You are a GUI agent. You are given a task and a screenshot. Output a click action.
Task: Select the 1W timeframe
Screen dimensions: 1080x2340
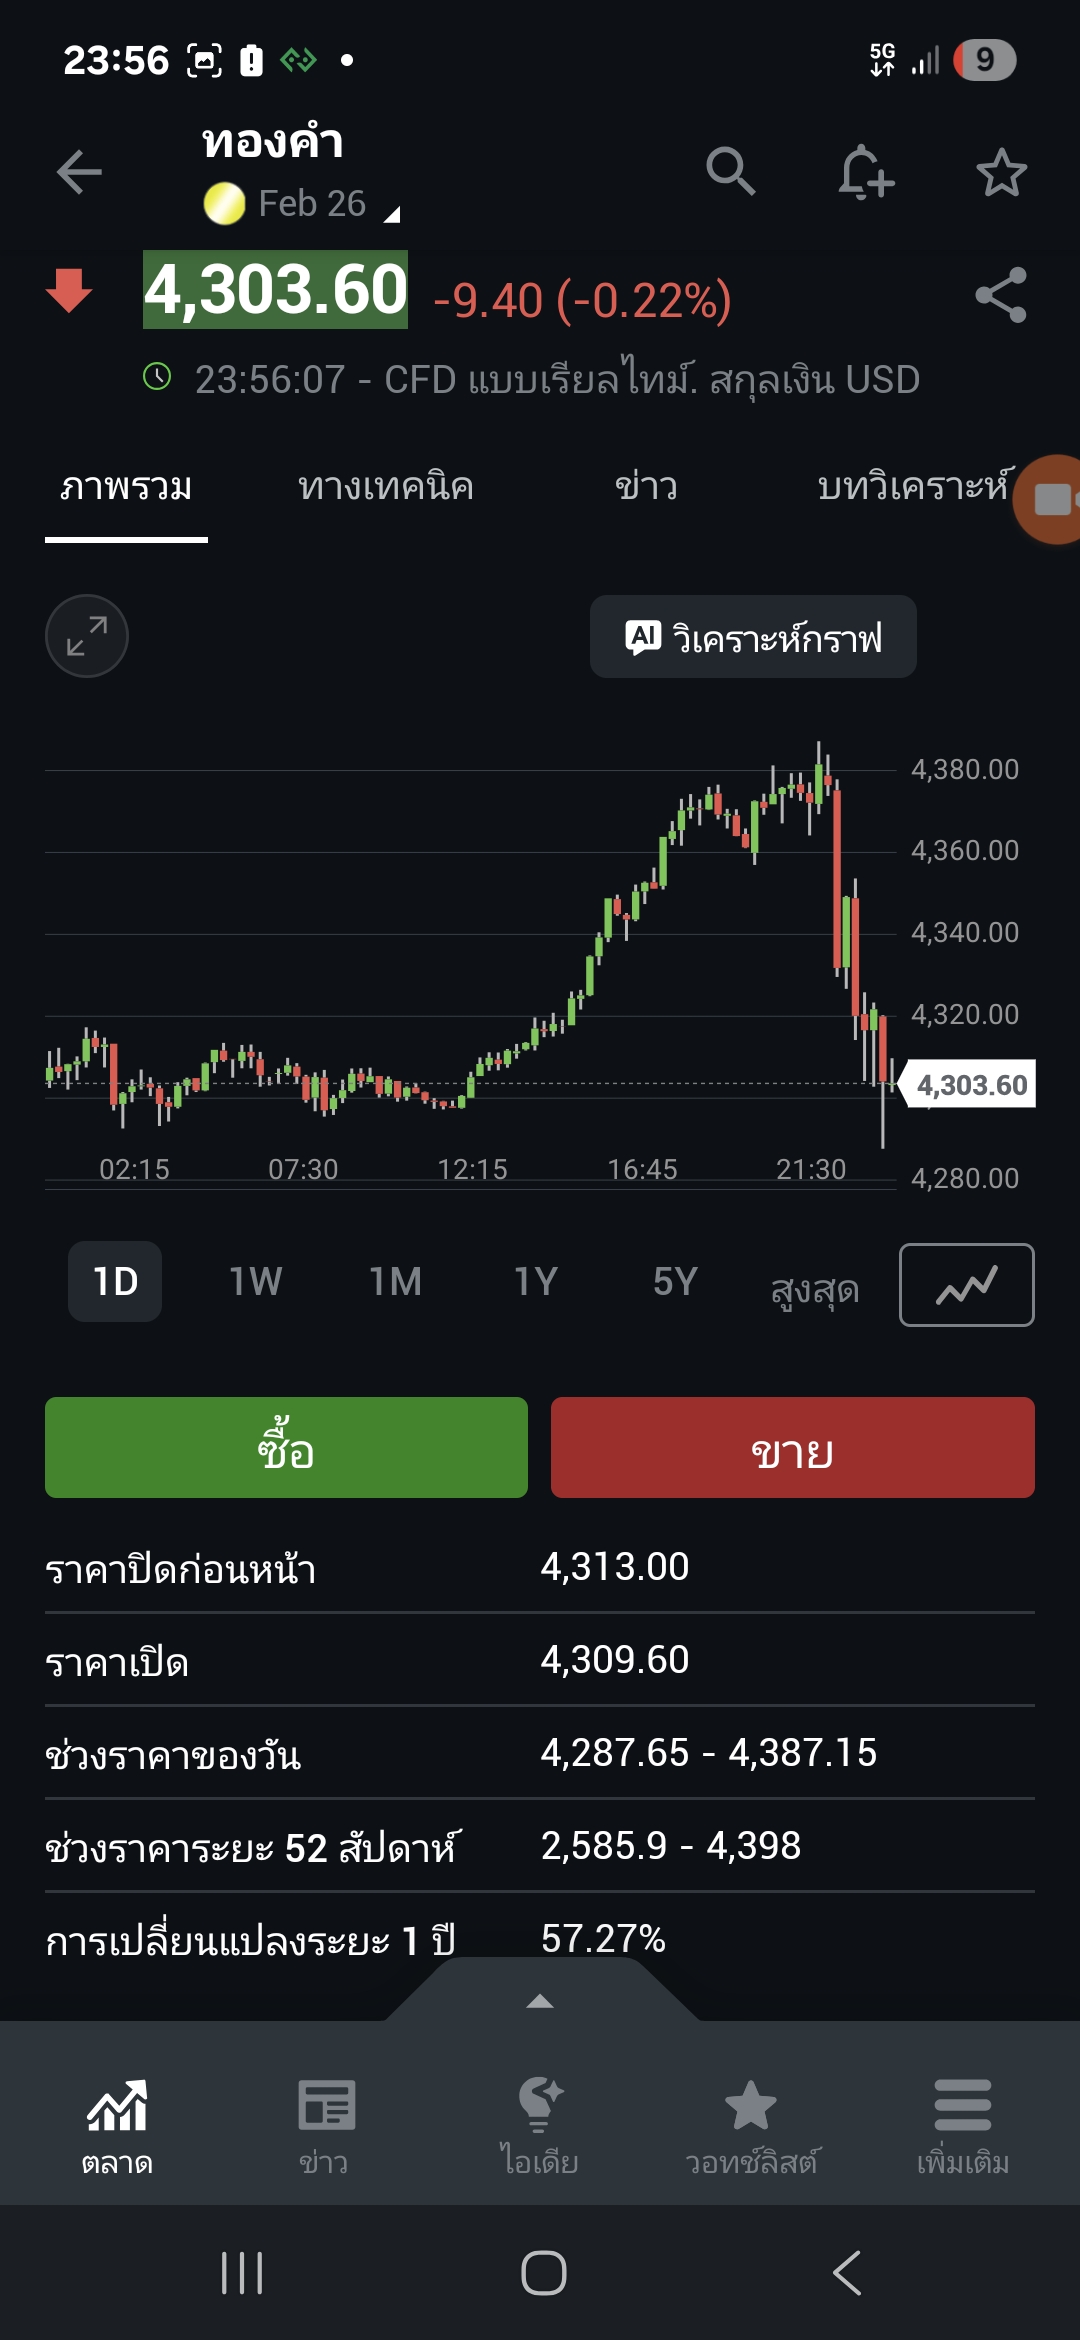(255, 1282)
